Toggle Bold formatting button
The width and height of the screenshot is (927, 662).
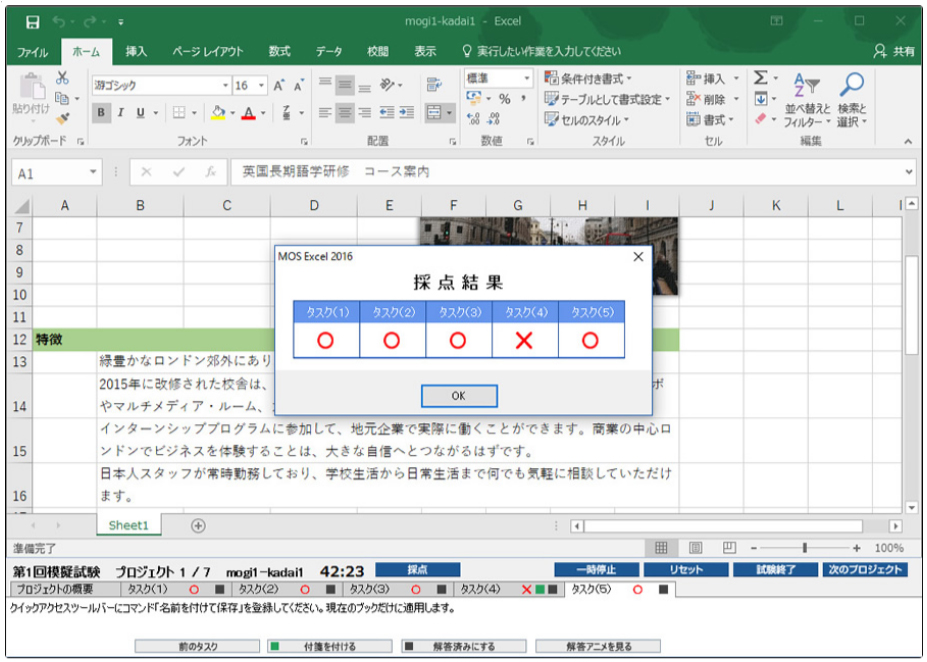[101, 112]
